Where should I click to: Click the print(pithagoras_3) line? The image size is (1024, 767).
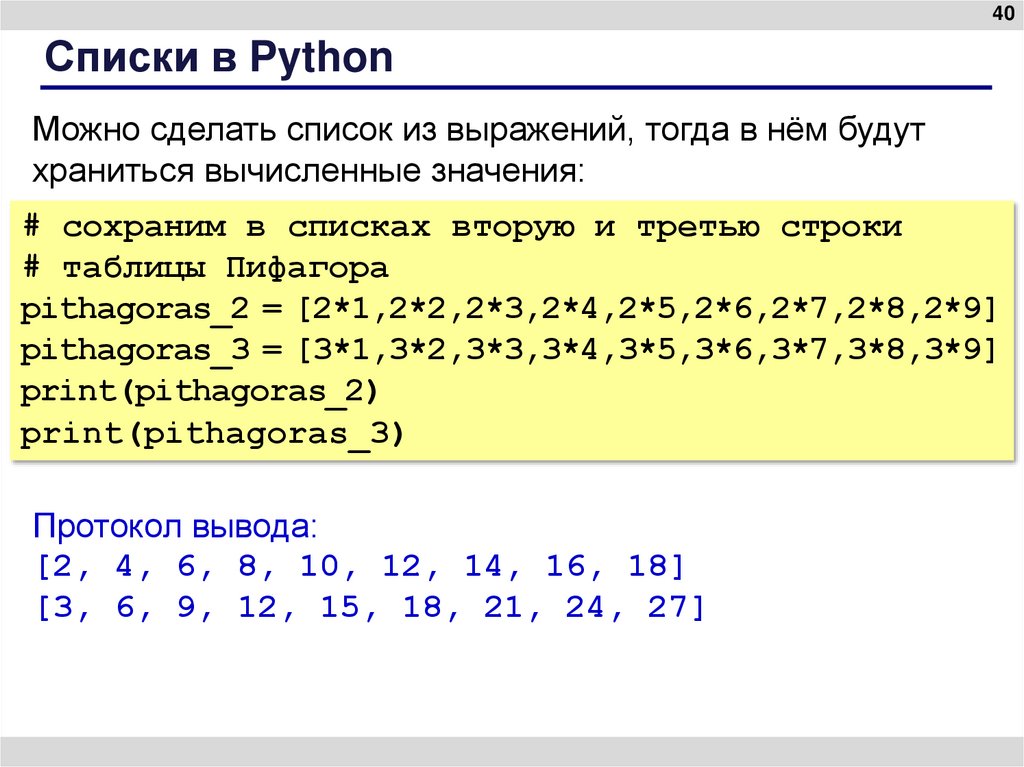(x=213, y=434)
